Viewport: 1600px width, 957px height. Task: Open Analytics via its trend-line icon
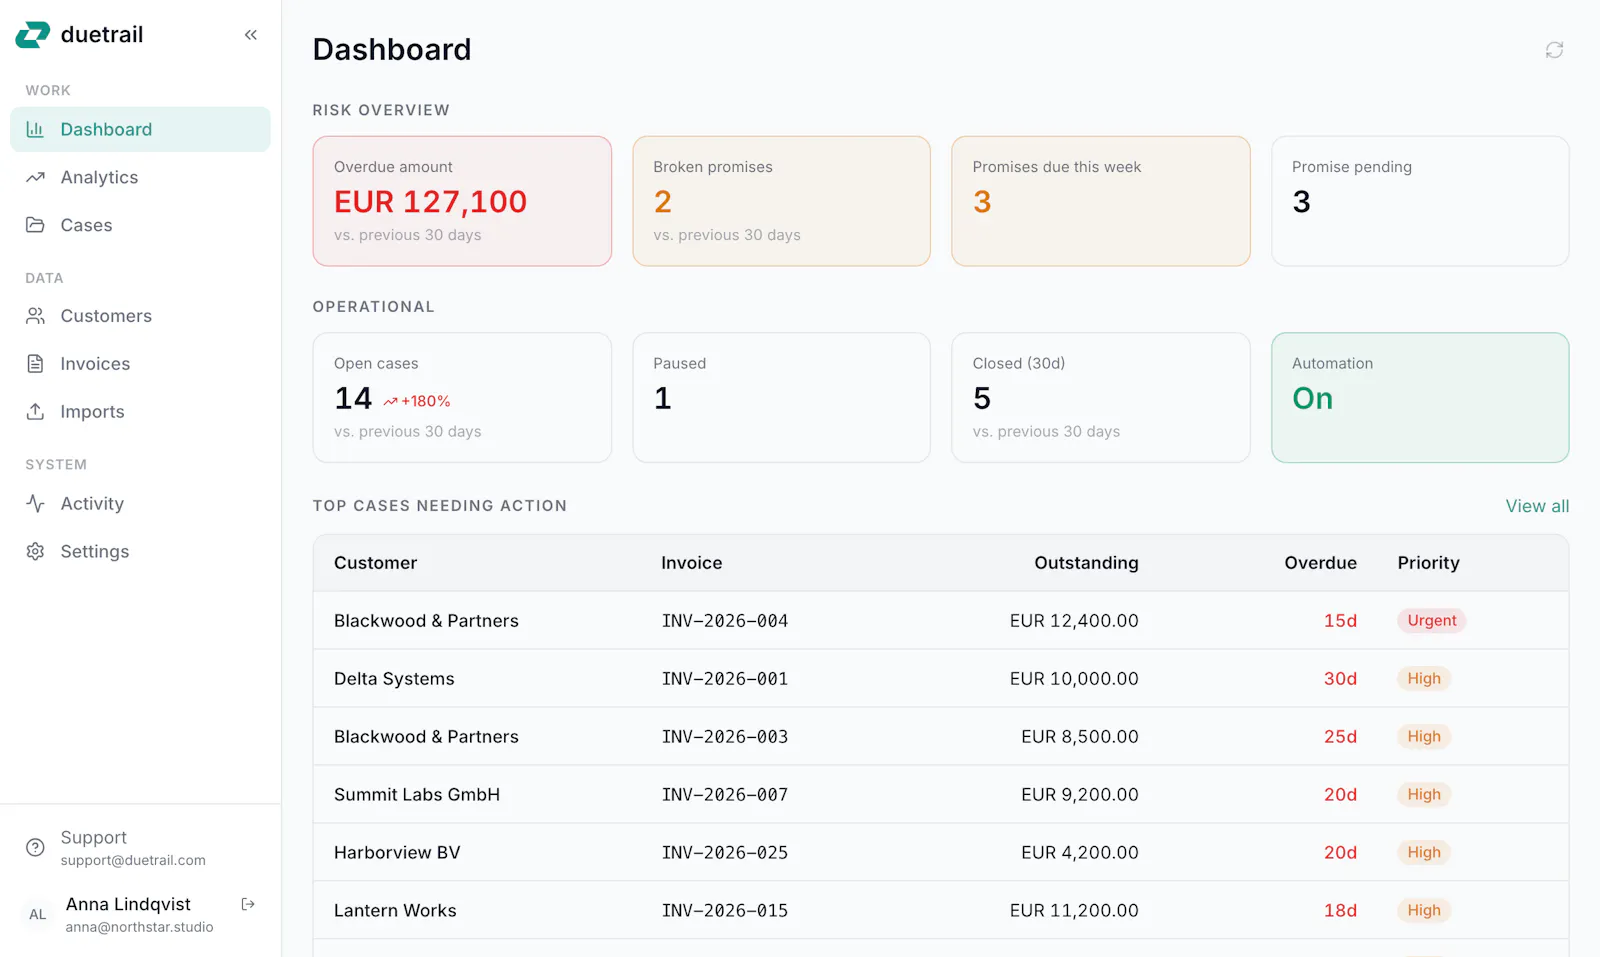(35, 177)
